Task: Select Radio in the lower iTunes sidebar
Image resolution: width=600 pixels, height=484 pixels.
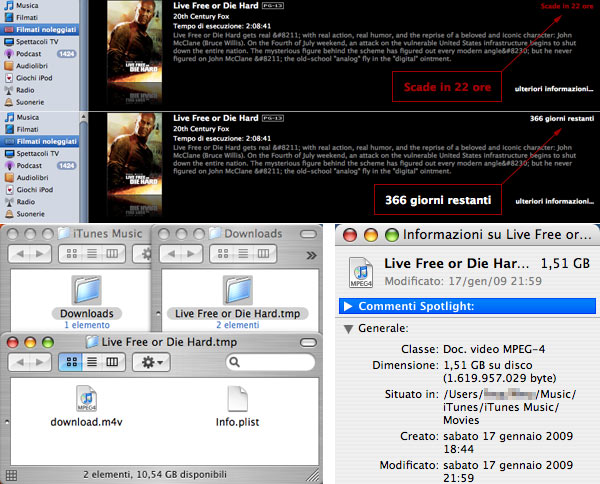Action: click(x=27, y=200)
